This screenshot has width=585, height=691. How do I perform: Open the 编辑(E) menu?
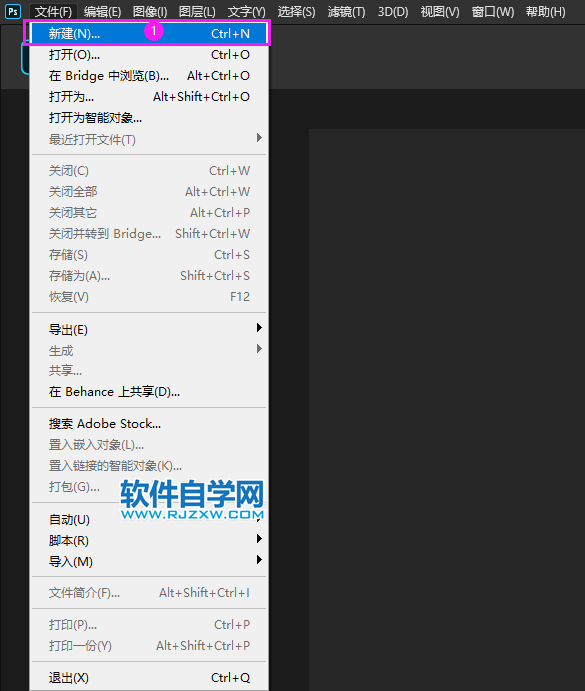pos(102,11)
